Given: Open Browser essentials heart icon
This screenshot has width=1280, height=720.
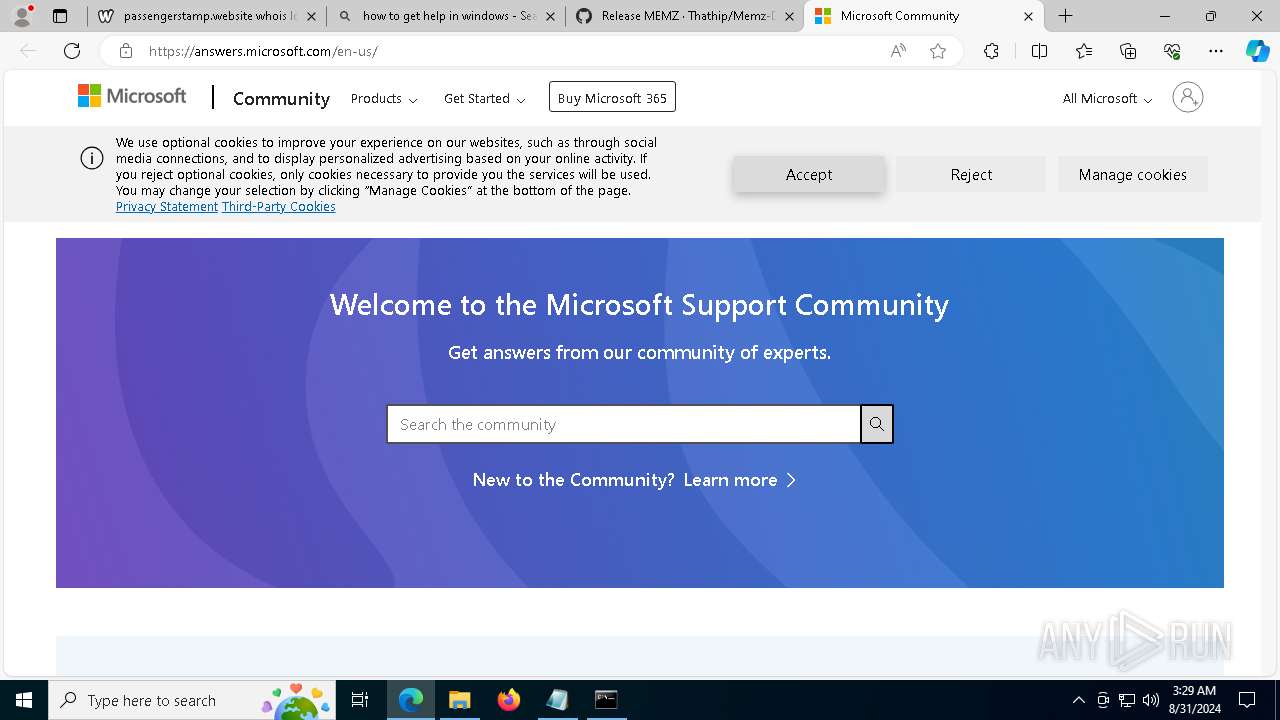Looking at the screenshot, I should [x=1172, y=51].
